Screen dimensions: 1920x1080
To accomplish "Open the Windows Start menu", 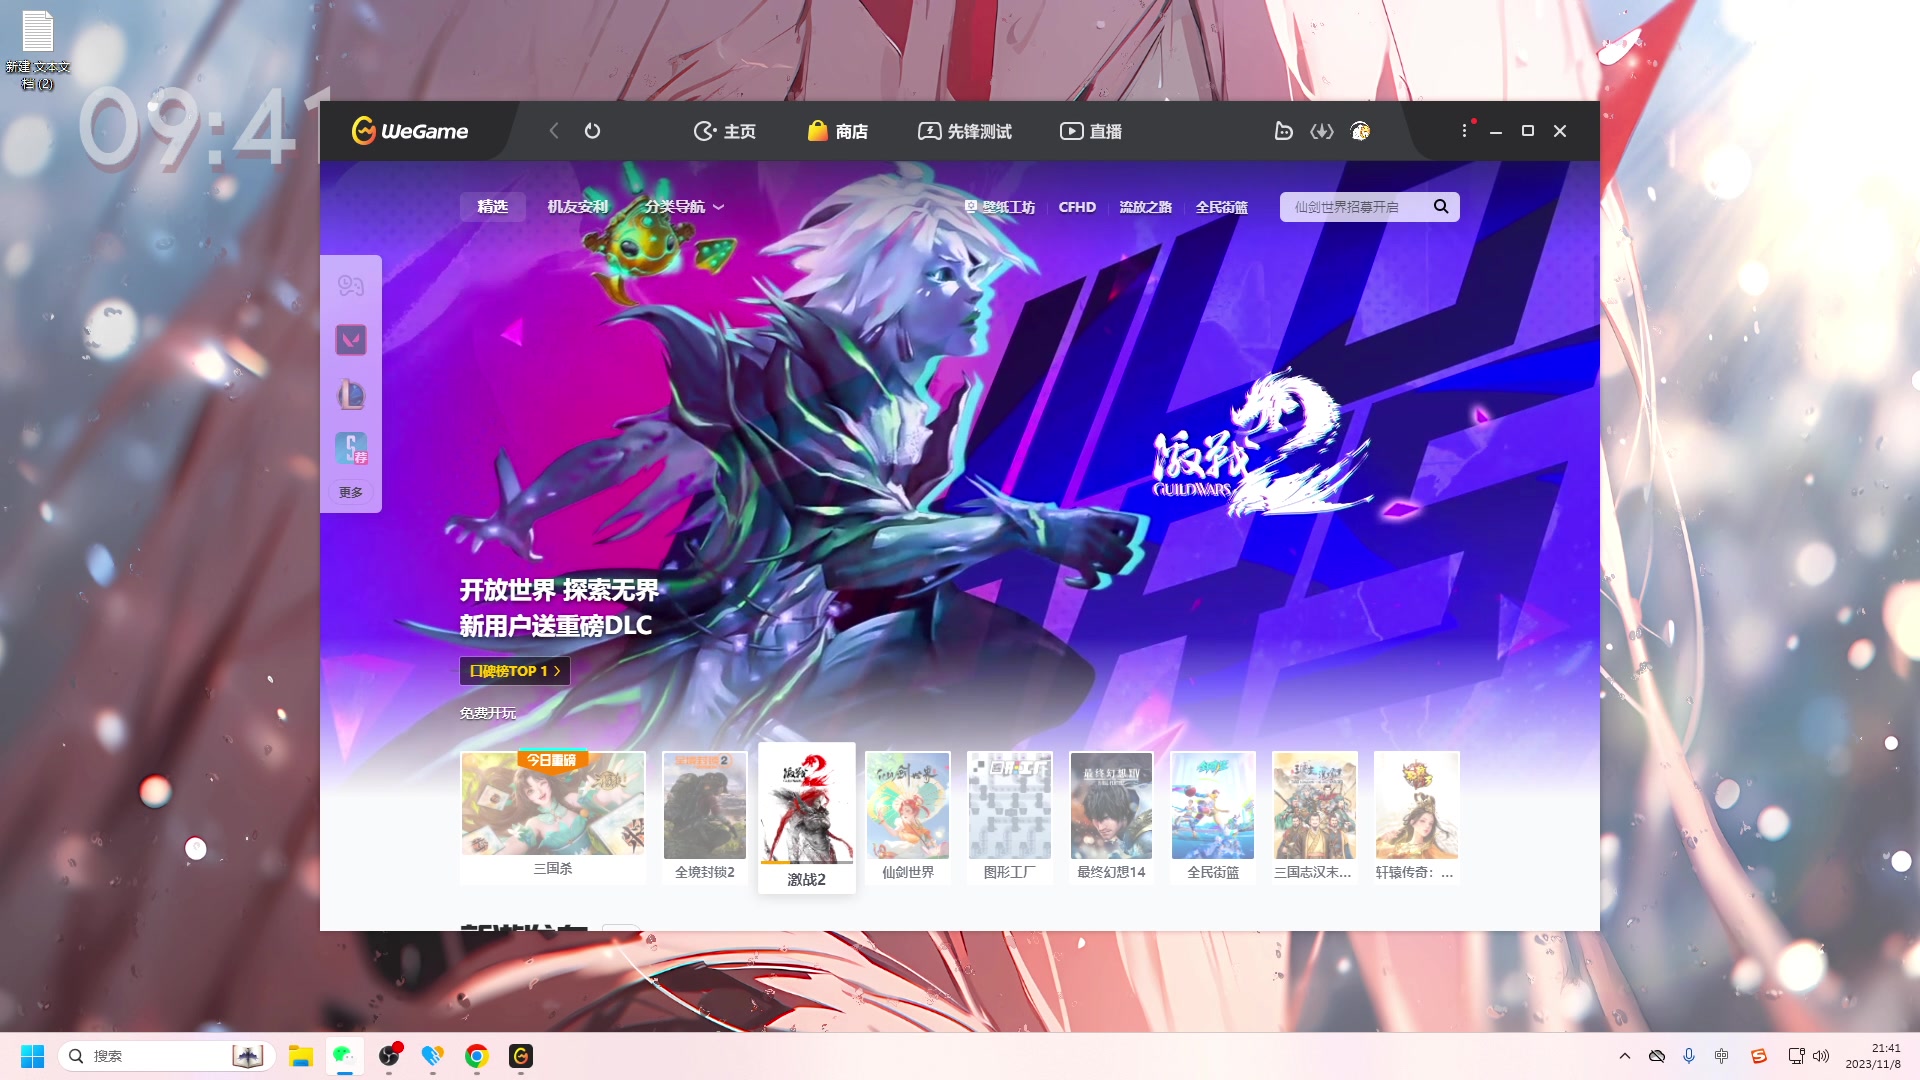I will pyautogui.click(x=32, y=1056).
